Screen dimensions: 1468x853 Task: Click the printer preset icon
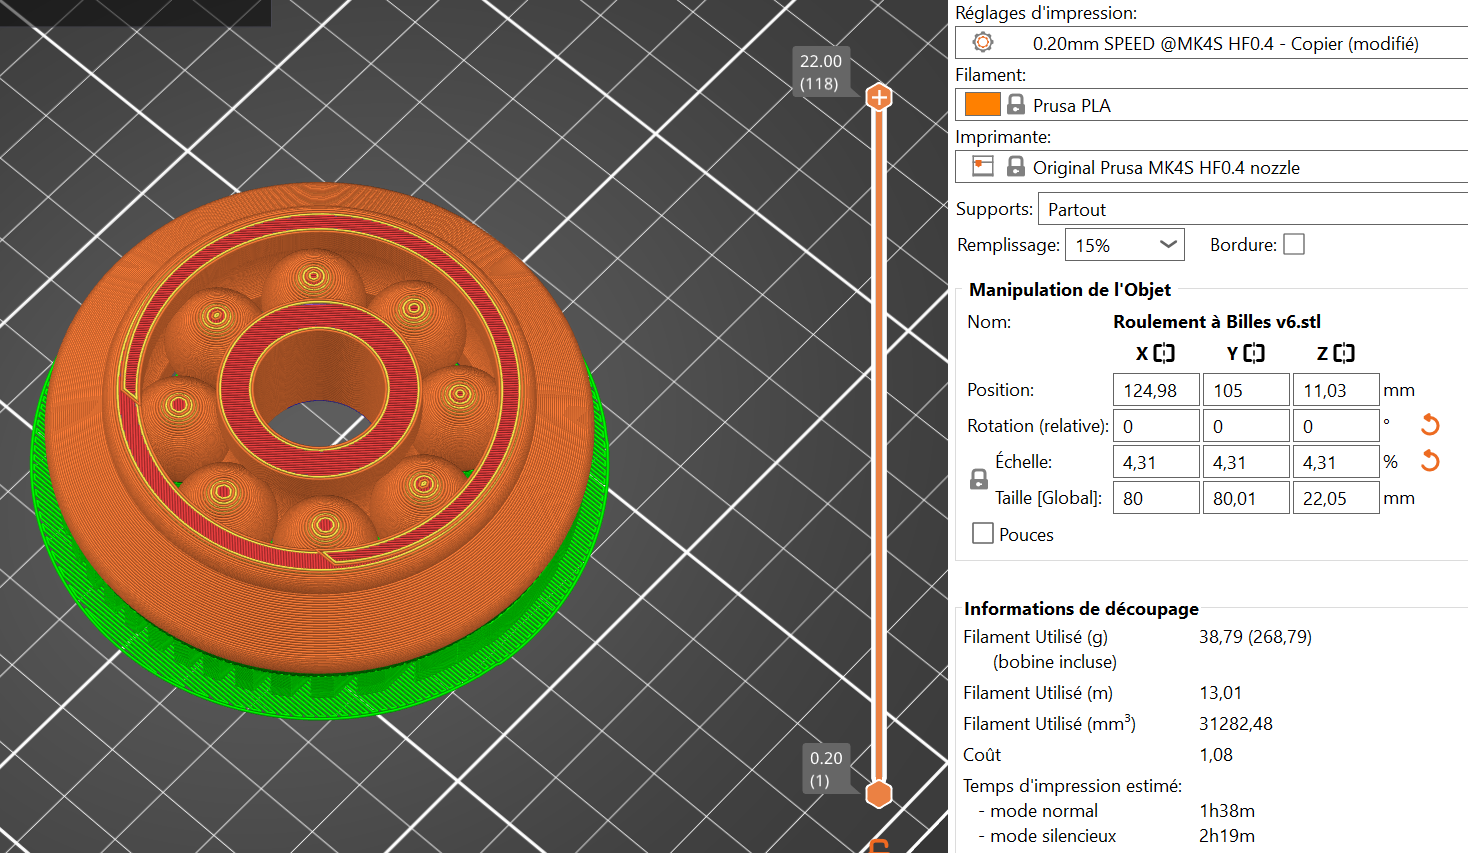tap(983, 166)
